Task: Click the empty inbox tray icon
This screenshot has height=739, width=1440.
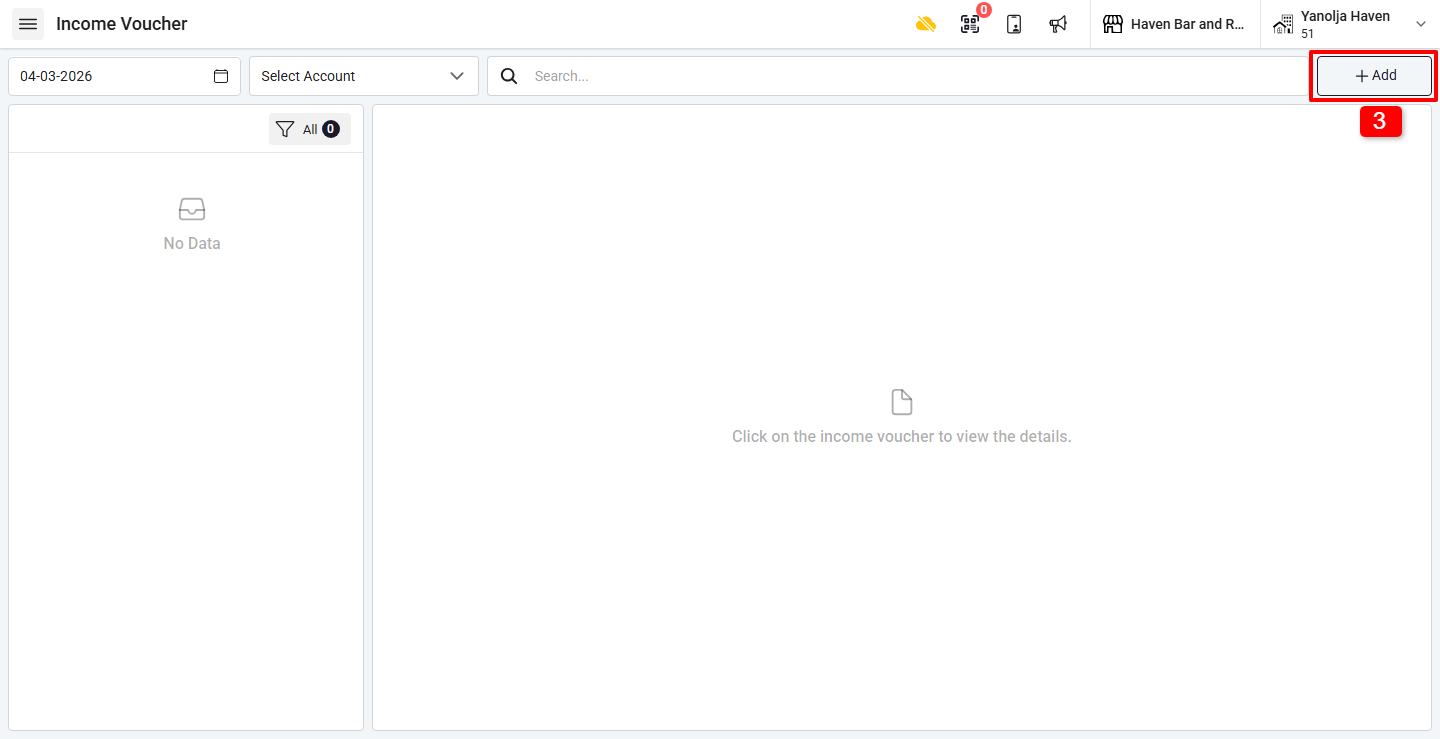Action: [x=192, y=209]
